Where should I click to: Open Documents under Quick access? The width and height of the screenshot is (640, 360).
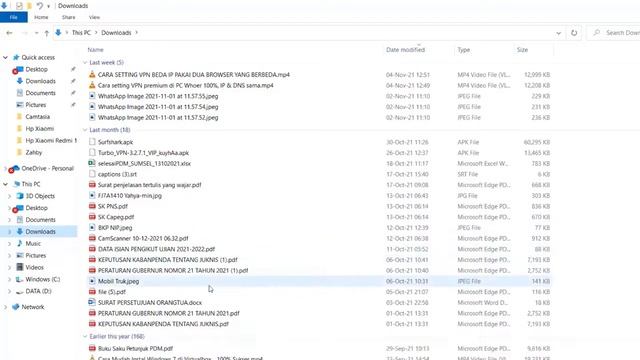(x=40, y=93)
